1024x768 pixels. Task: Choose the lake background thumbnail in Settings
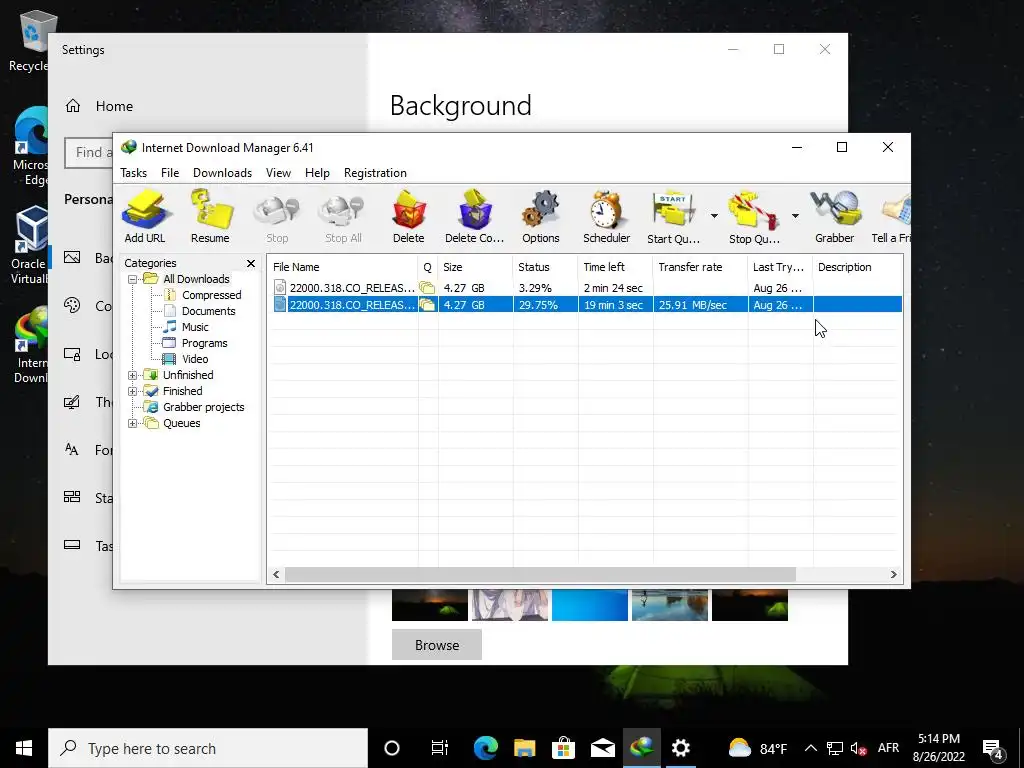point(669,605)
